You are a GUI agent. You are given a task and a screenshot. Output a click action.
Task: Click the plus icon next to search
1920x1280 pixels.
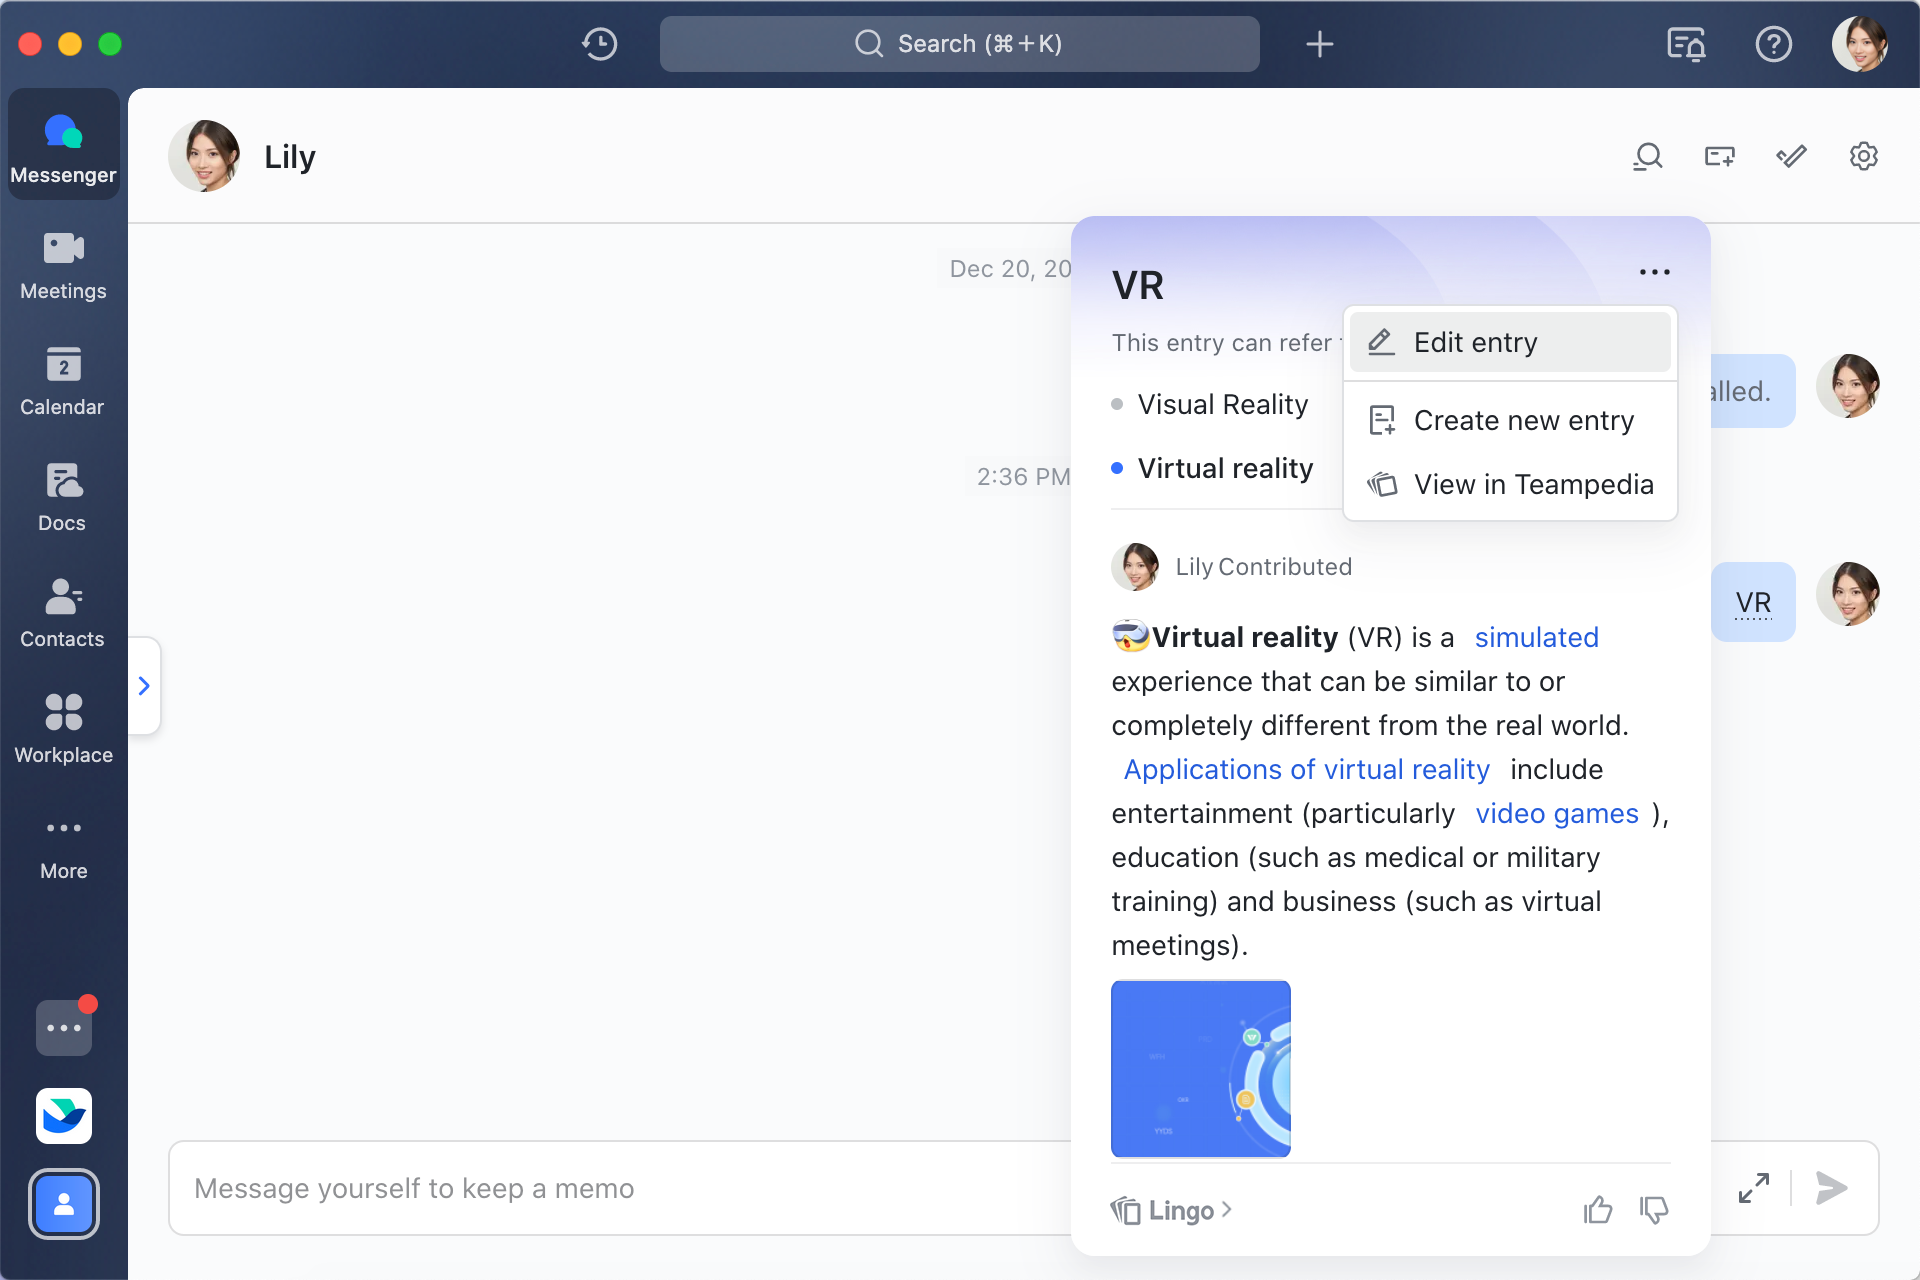point(1319,44)
